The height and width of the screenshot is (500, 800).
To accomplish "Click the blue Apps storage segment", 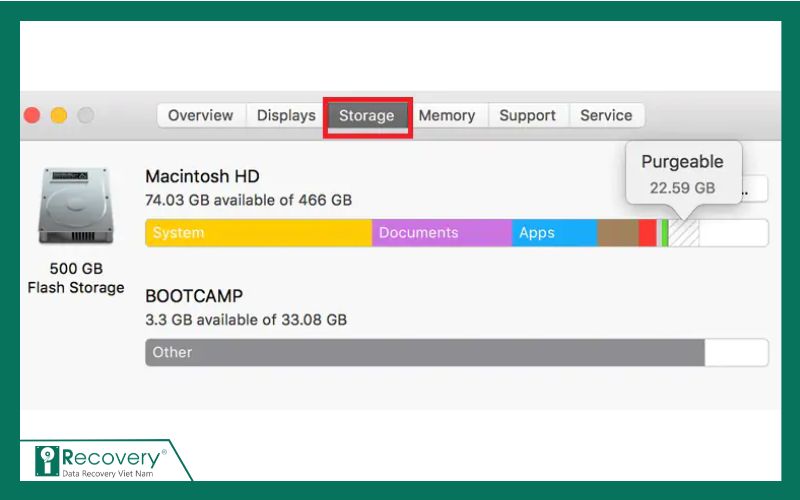I will pyautogui.click(x=555, y=233).
